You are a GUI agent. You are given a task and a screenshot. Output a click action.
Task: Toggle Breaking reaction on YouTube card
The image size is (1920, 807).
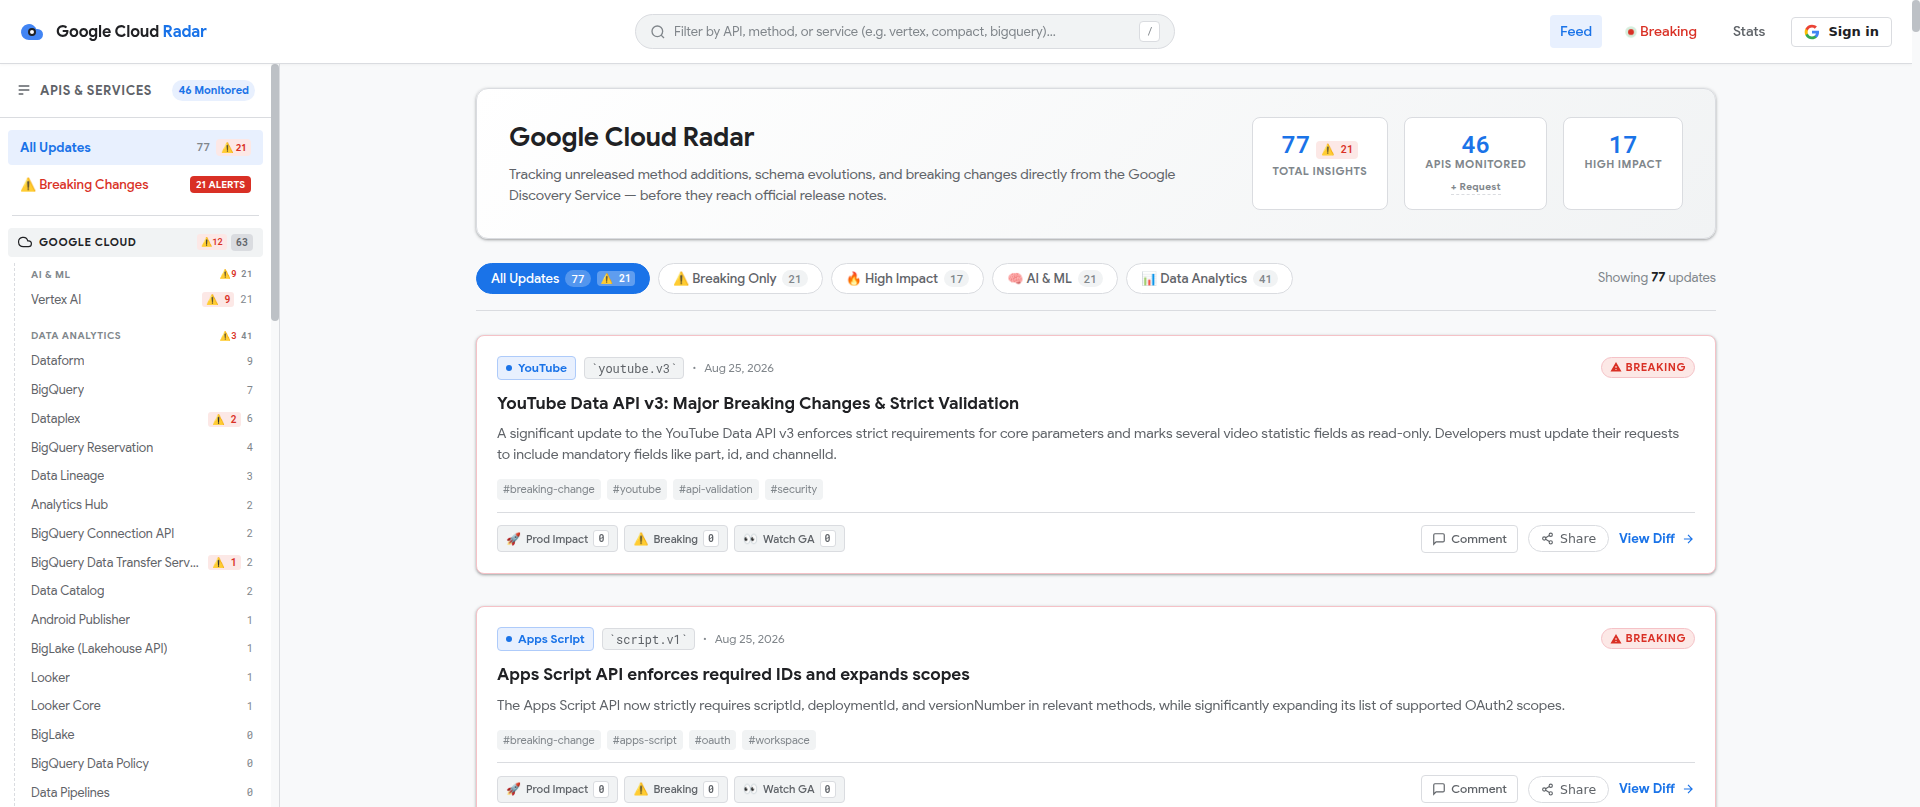click(x=676, y=539)
